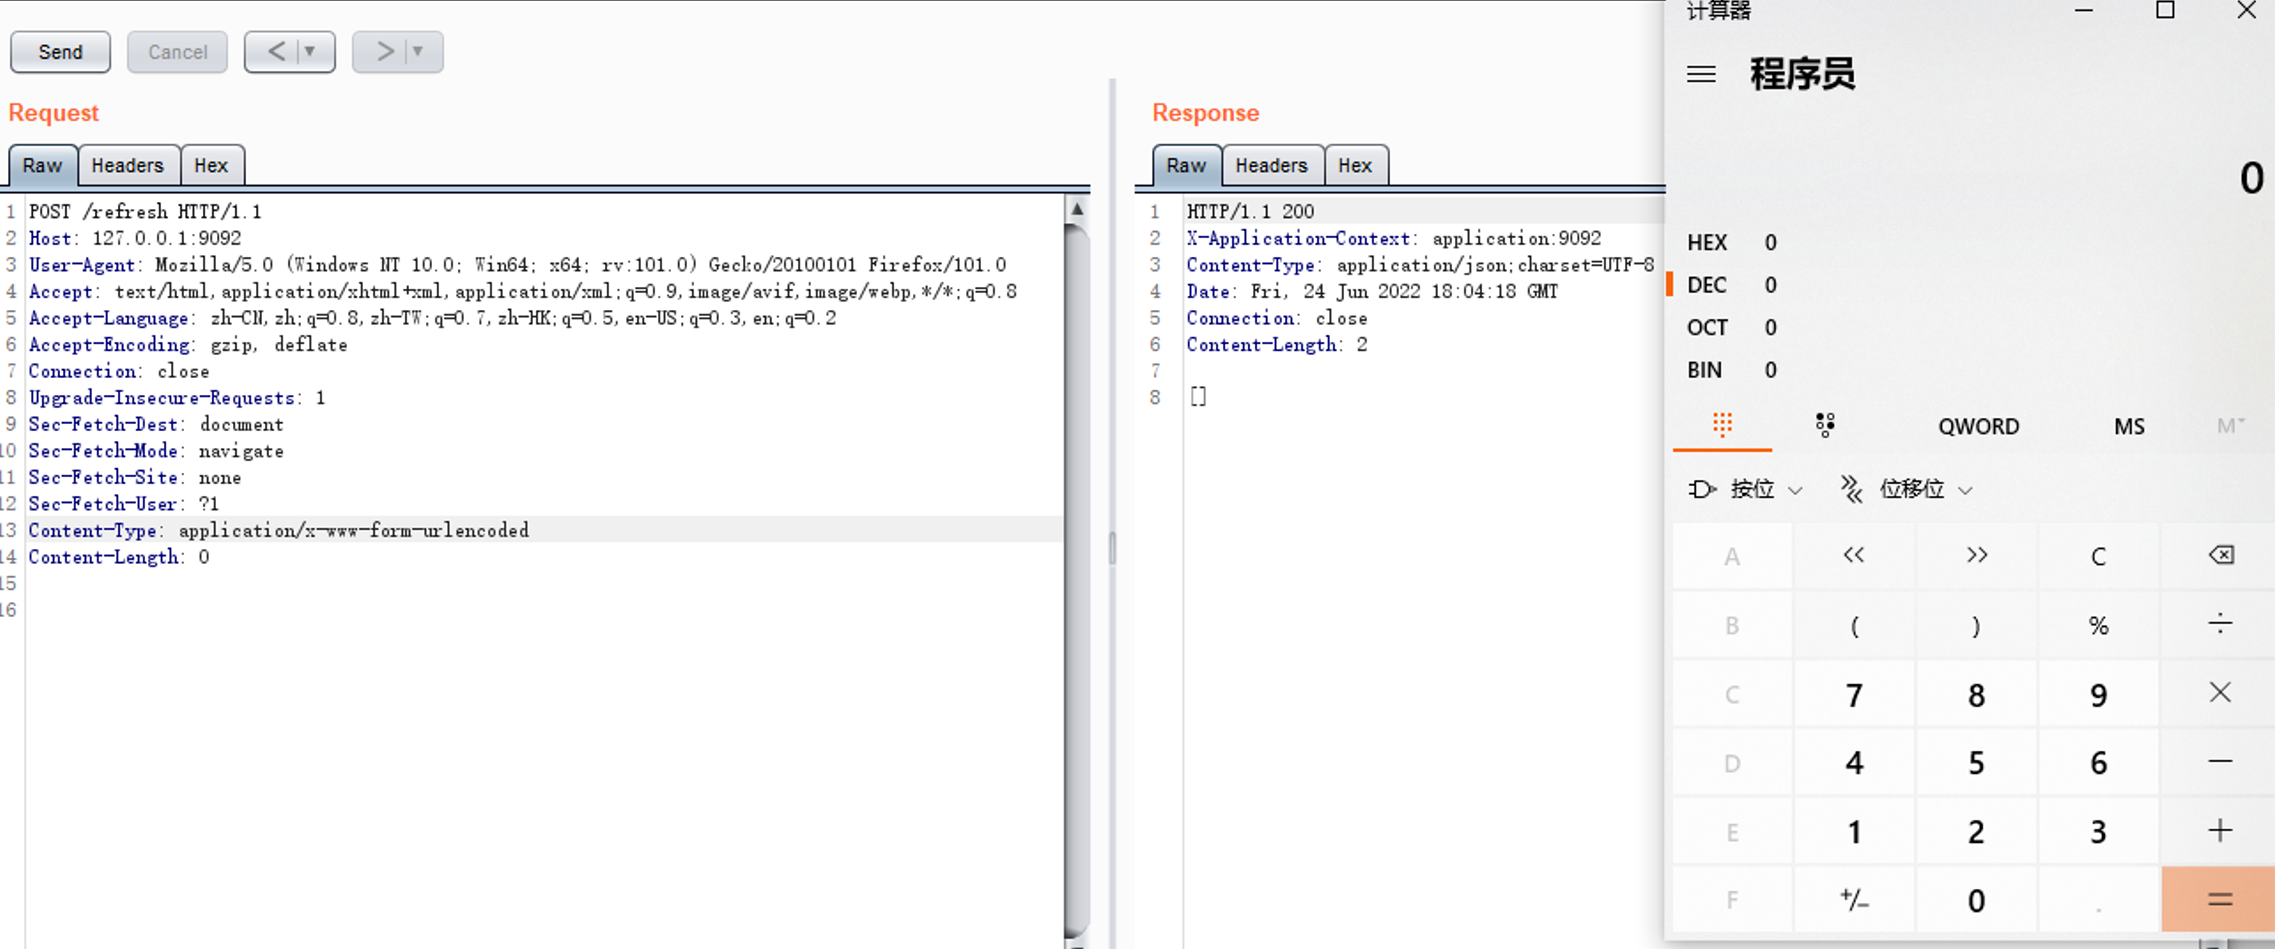Expand the 位移位 bit shift dropdown

tap(1907, 489)
